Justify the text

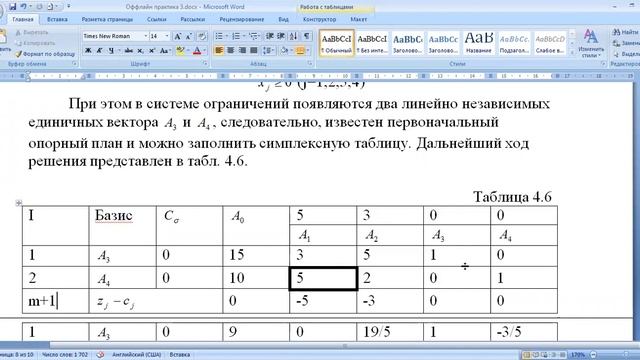(253, 50)
